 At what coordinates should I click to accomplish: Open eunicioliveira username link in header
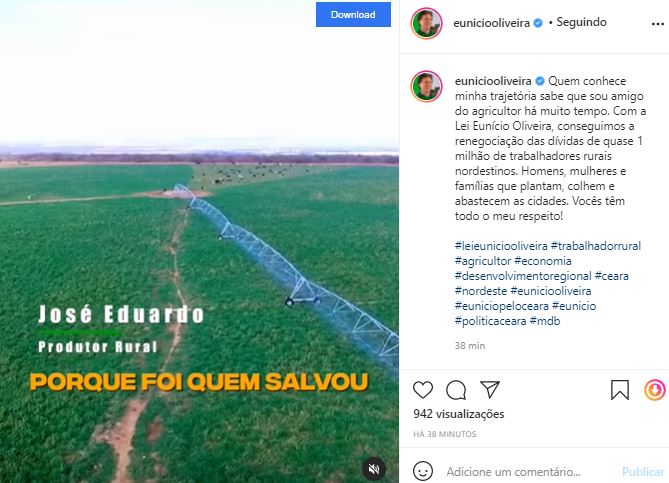point(492,23)
